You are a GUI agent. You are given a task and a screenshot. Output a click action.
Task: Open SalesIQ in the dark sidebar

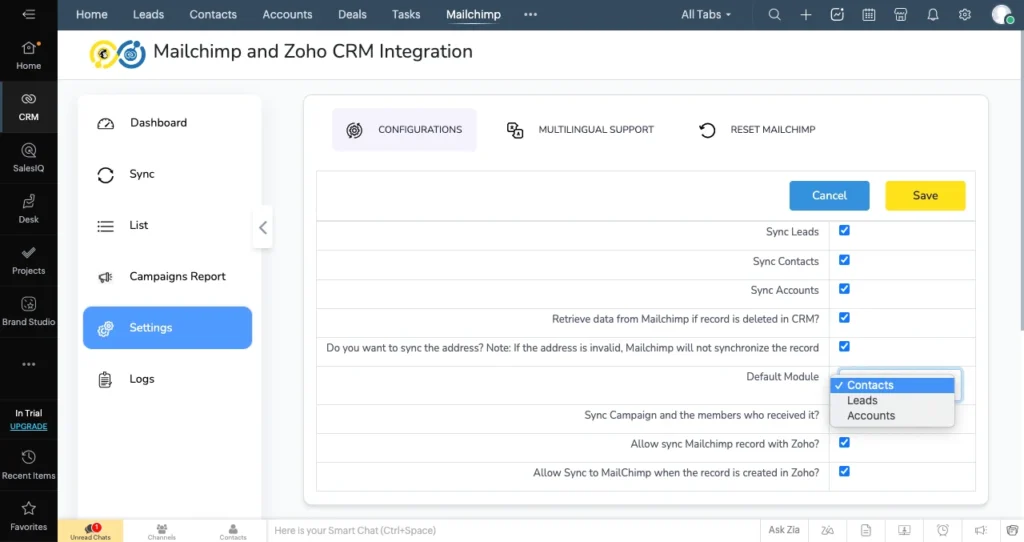[x=28, y=158]
